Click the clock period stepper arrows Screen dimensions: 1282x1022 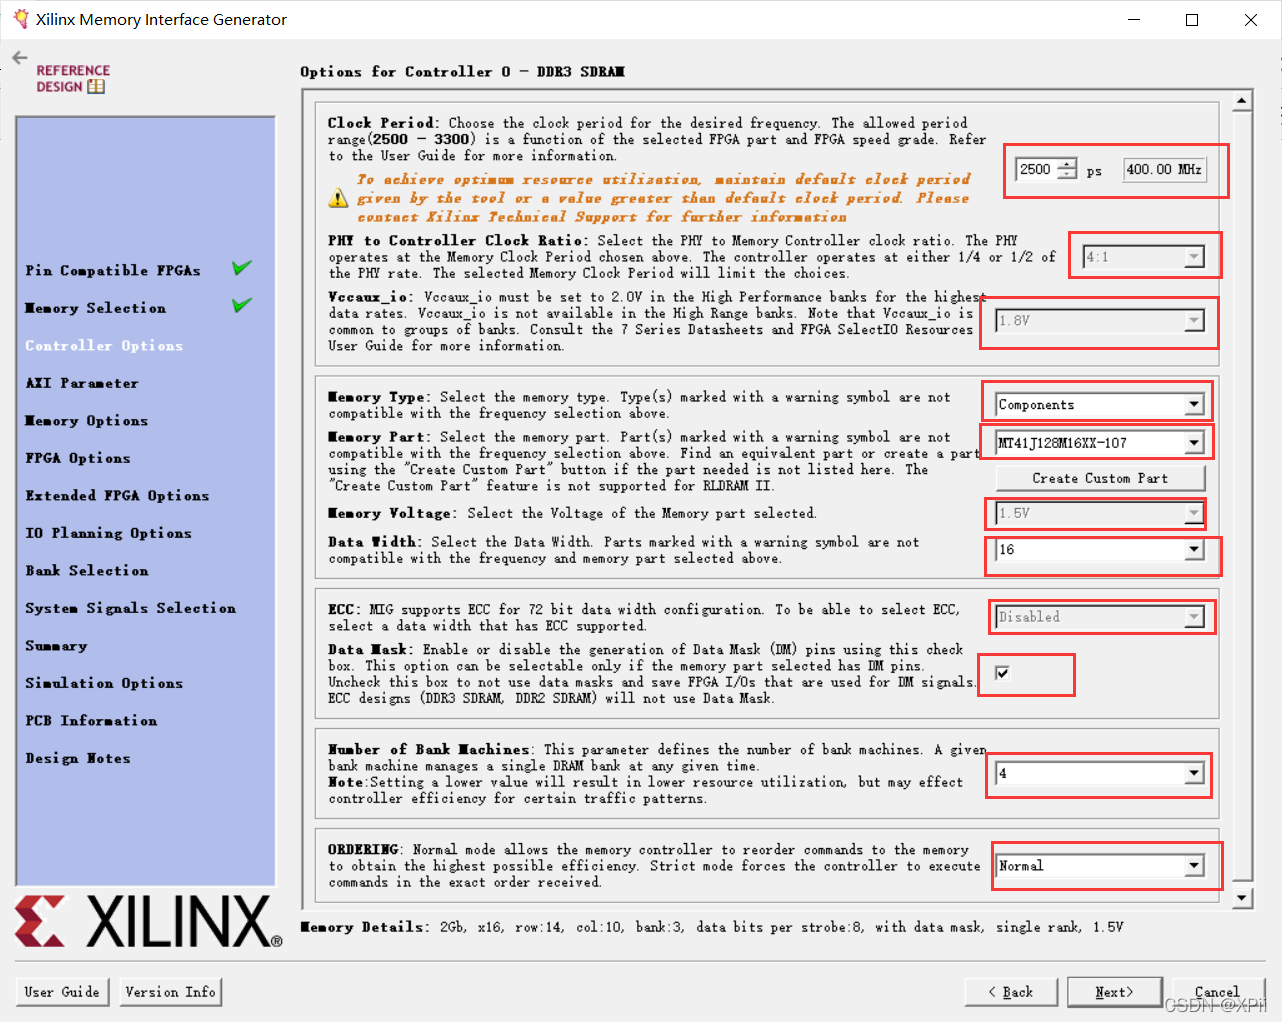1067,169
